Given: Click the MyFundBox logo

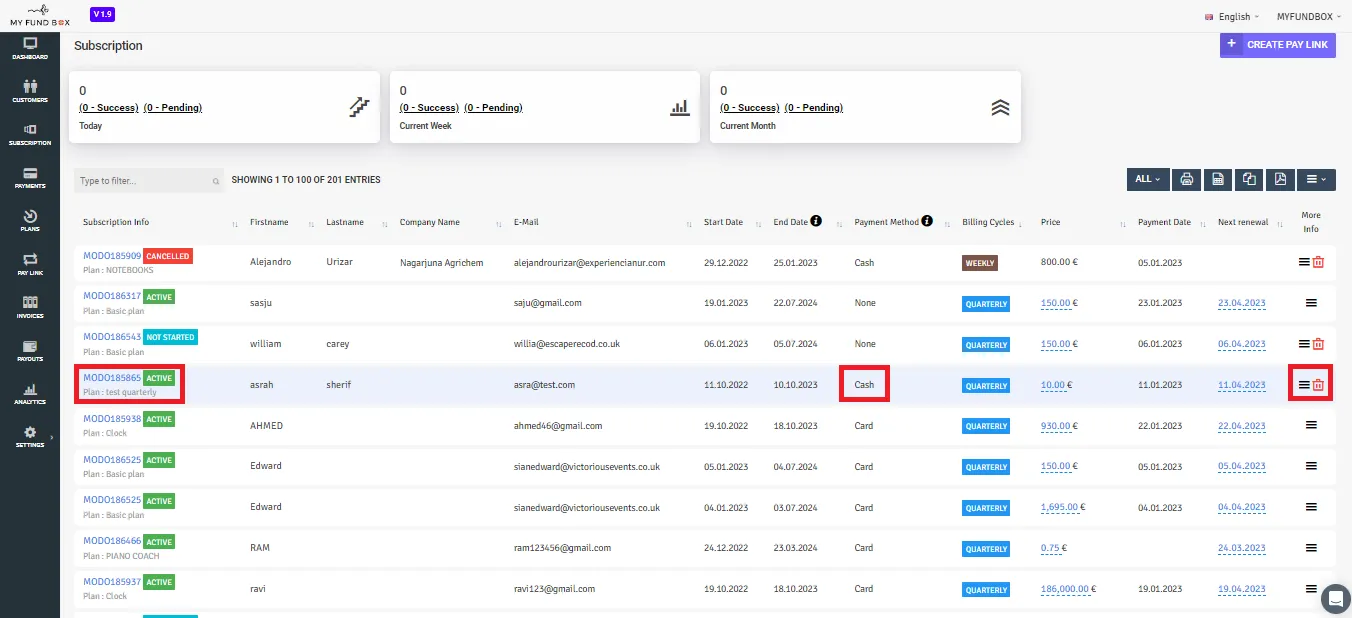Looking at the screenshot, I should (40, 15).
